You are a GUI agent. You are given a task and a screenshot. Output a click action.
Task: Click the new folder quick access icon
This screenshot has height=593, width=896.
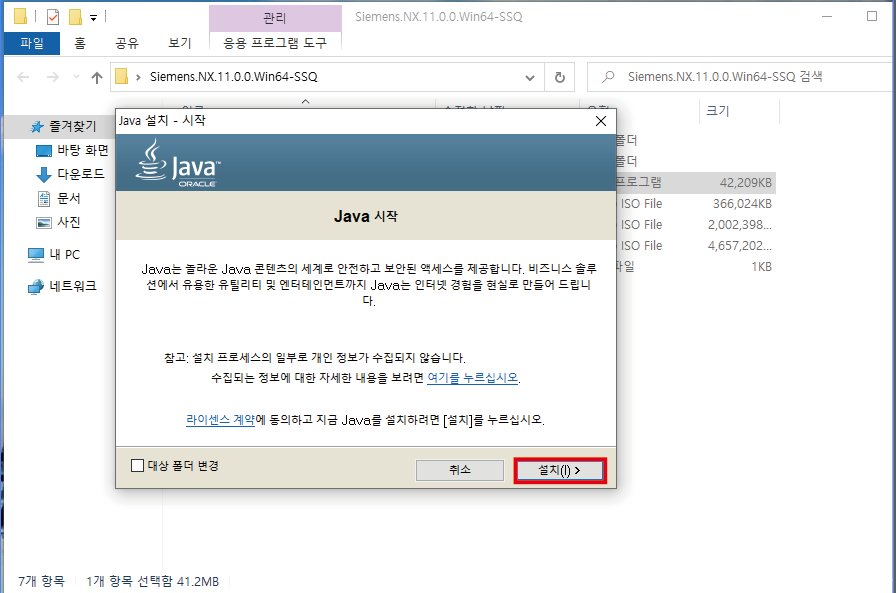(x=75, y=17)
